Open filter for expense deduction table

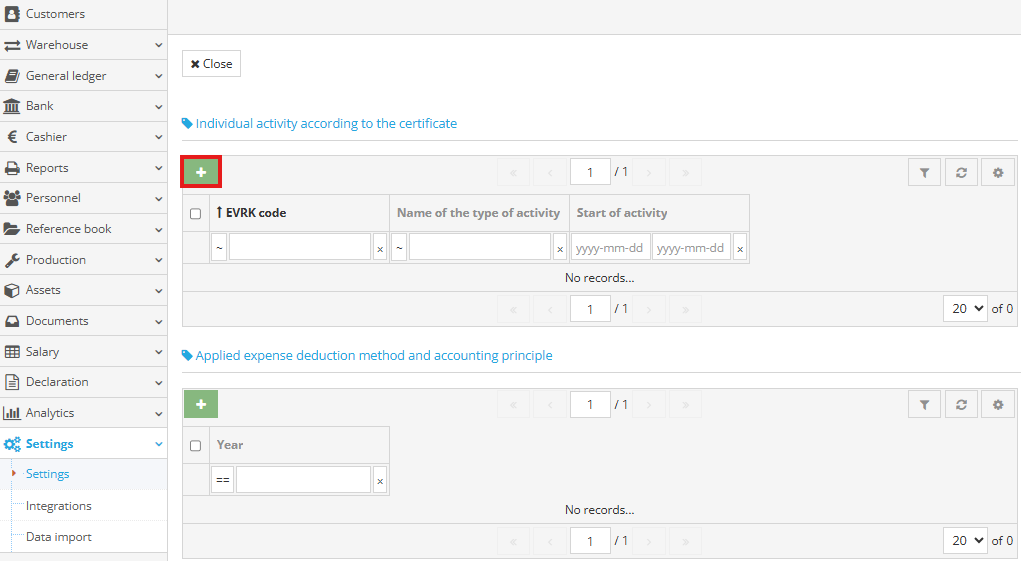click(x=924, y=404)
